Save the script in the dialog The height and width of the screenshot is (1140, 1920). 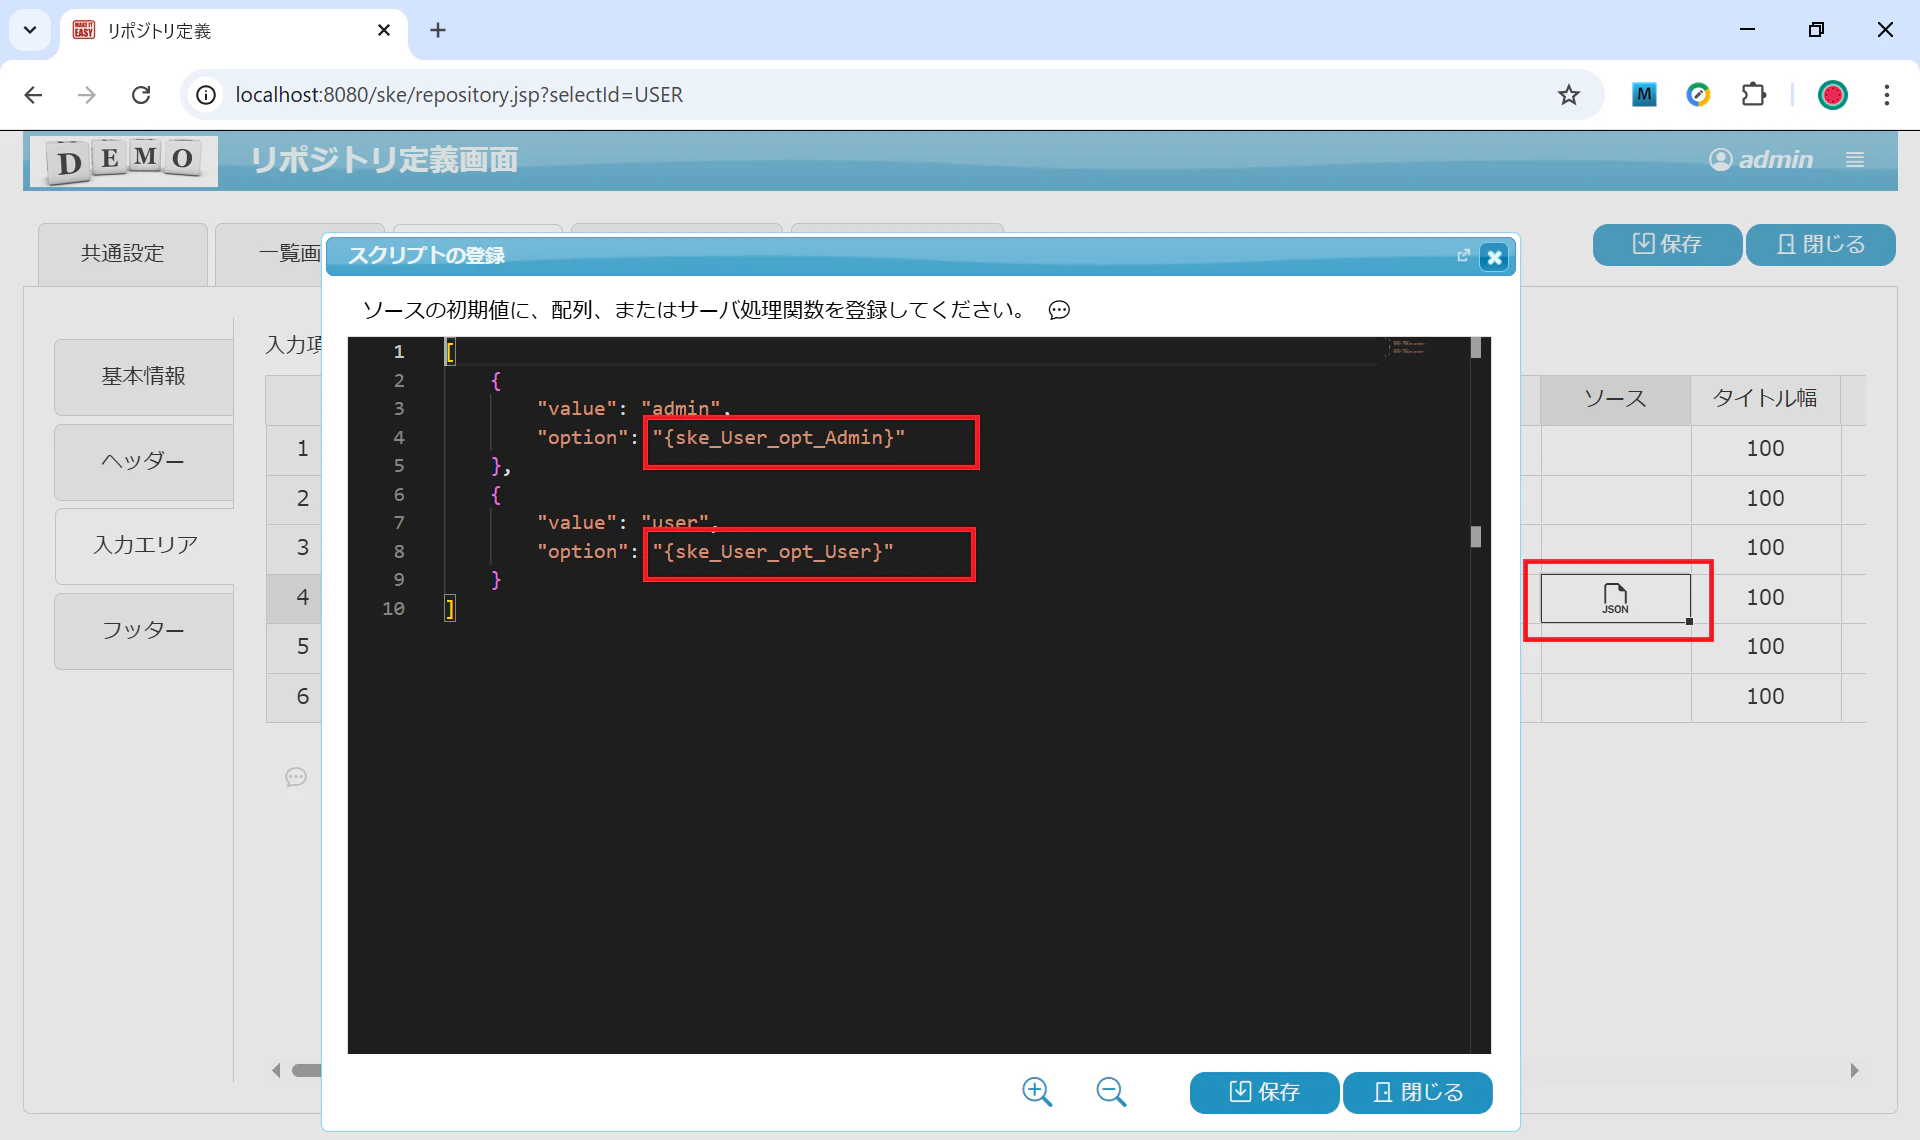(x=1264, y=1092)
